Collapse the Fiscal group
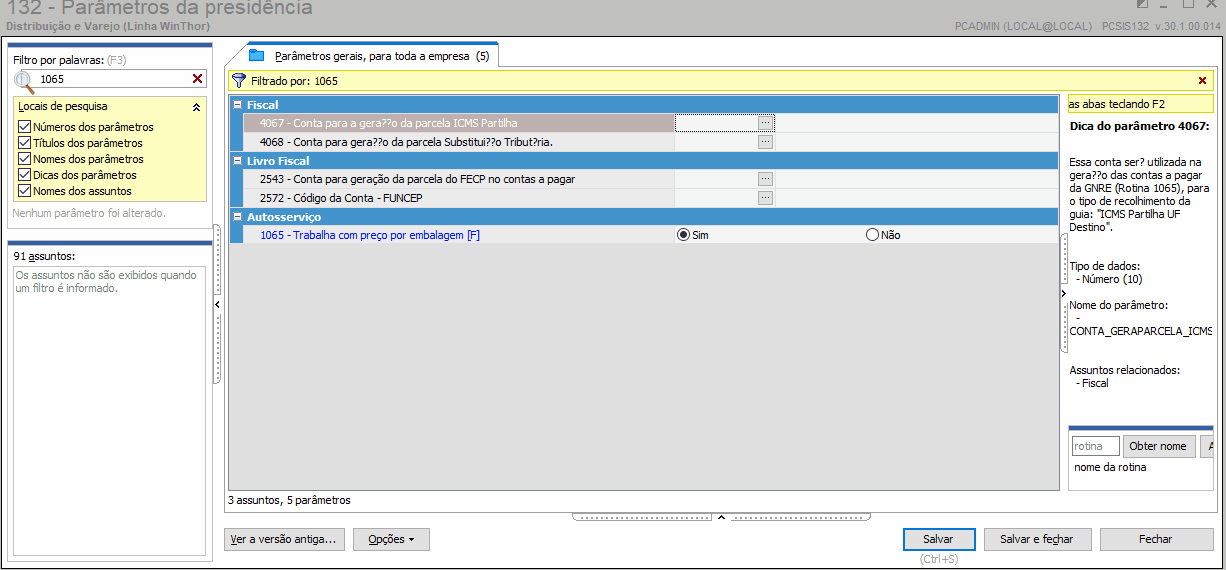 click(x=237, y=105)
